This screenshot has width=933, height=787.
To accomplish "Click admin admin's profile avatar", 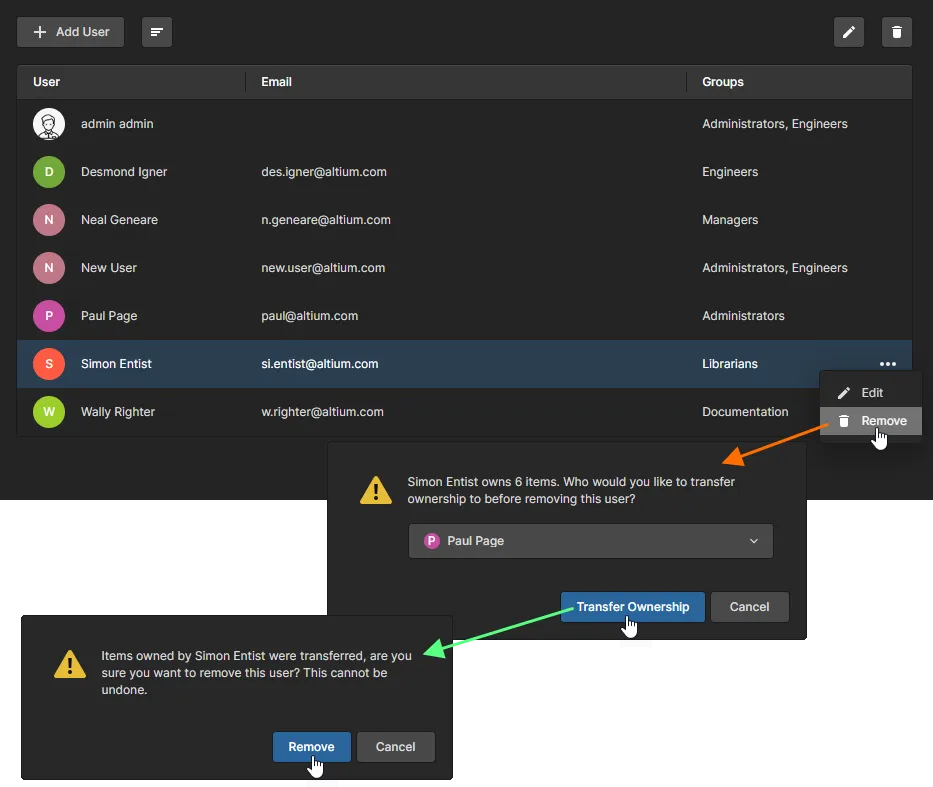I will (x=49, y=123).
